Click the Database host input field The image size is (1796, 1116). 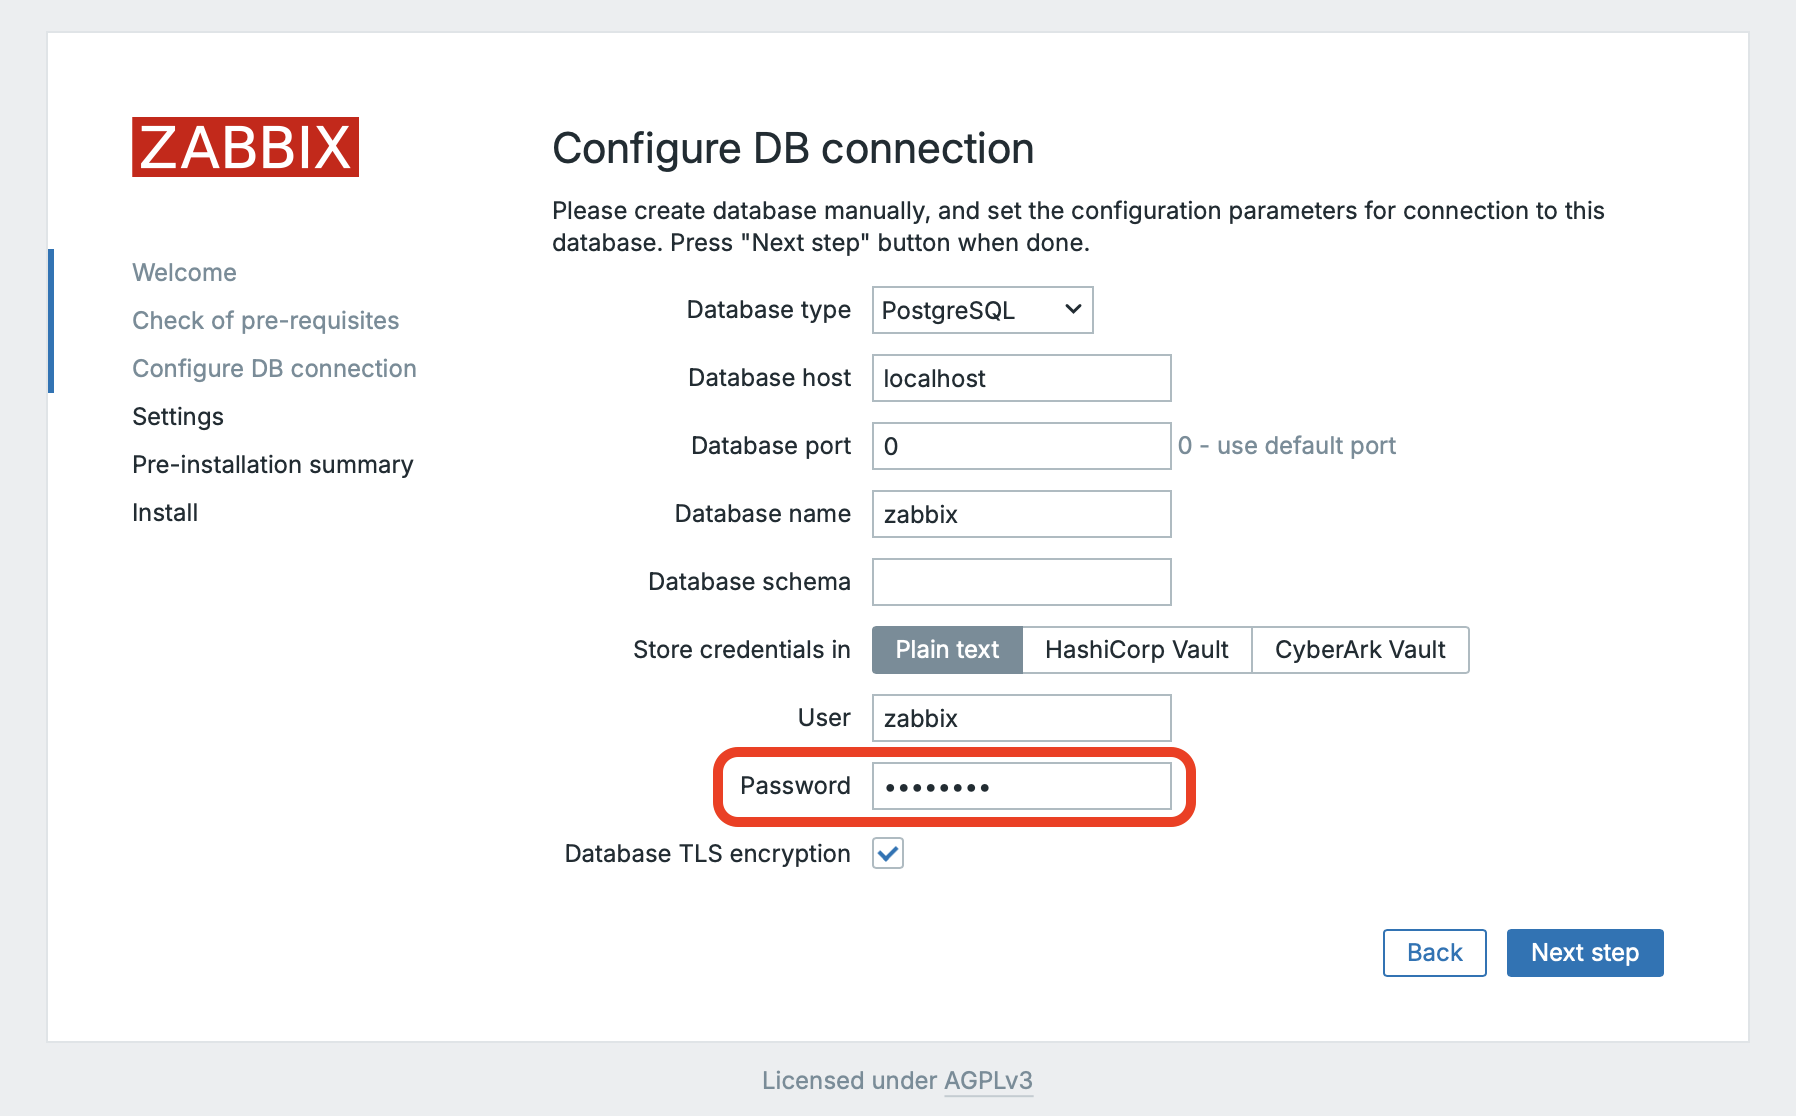pyautogui.click(x=1021, y=378)
